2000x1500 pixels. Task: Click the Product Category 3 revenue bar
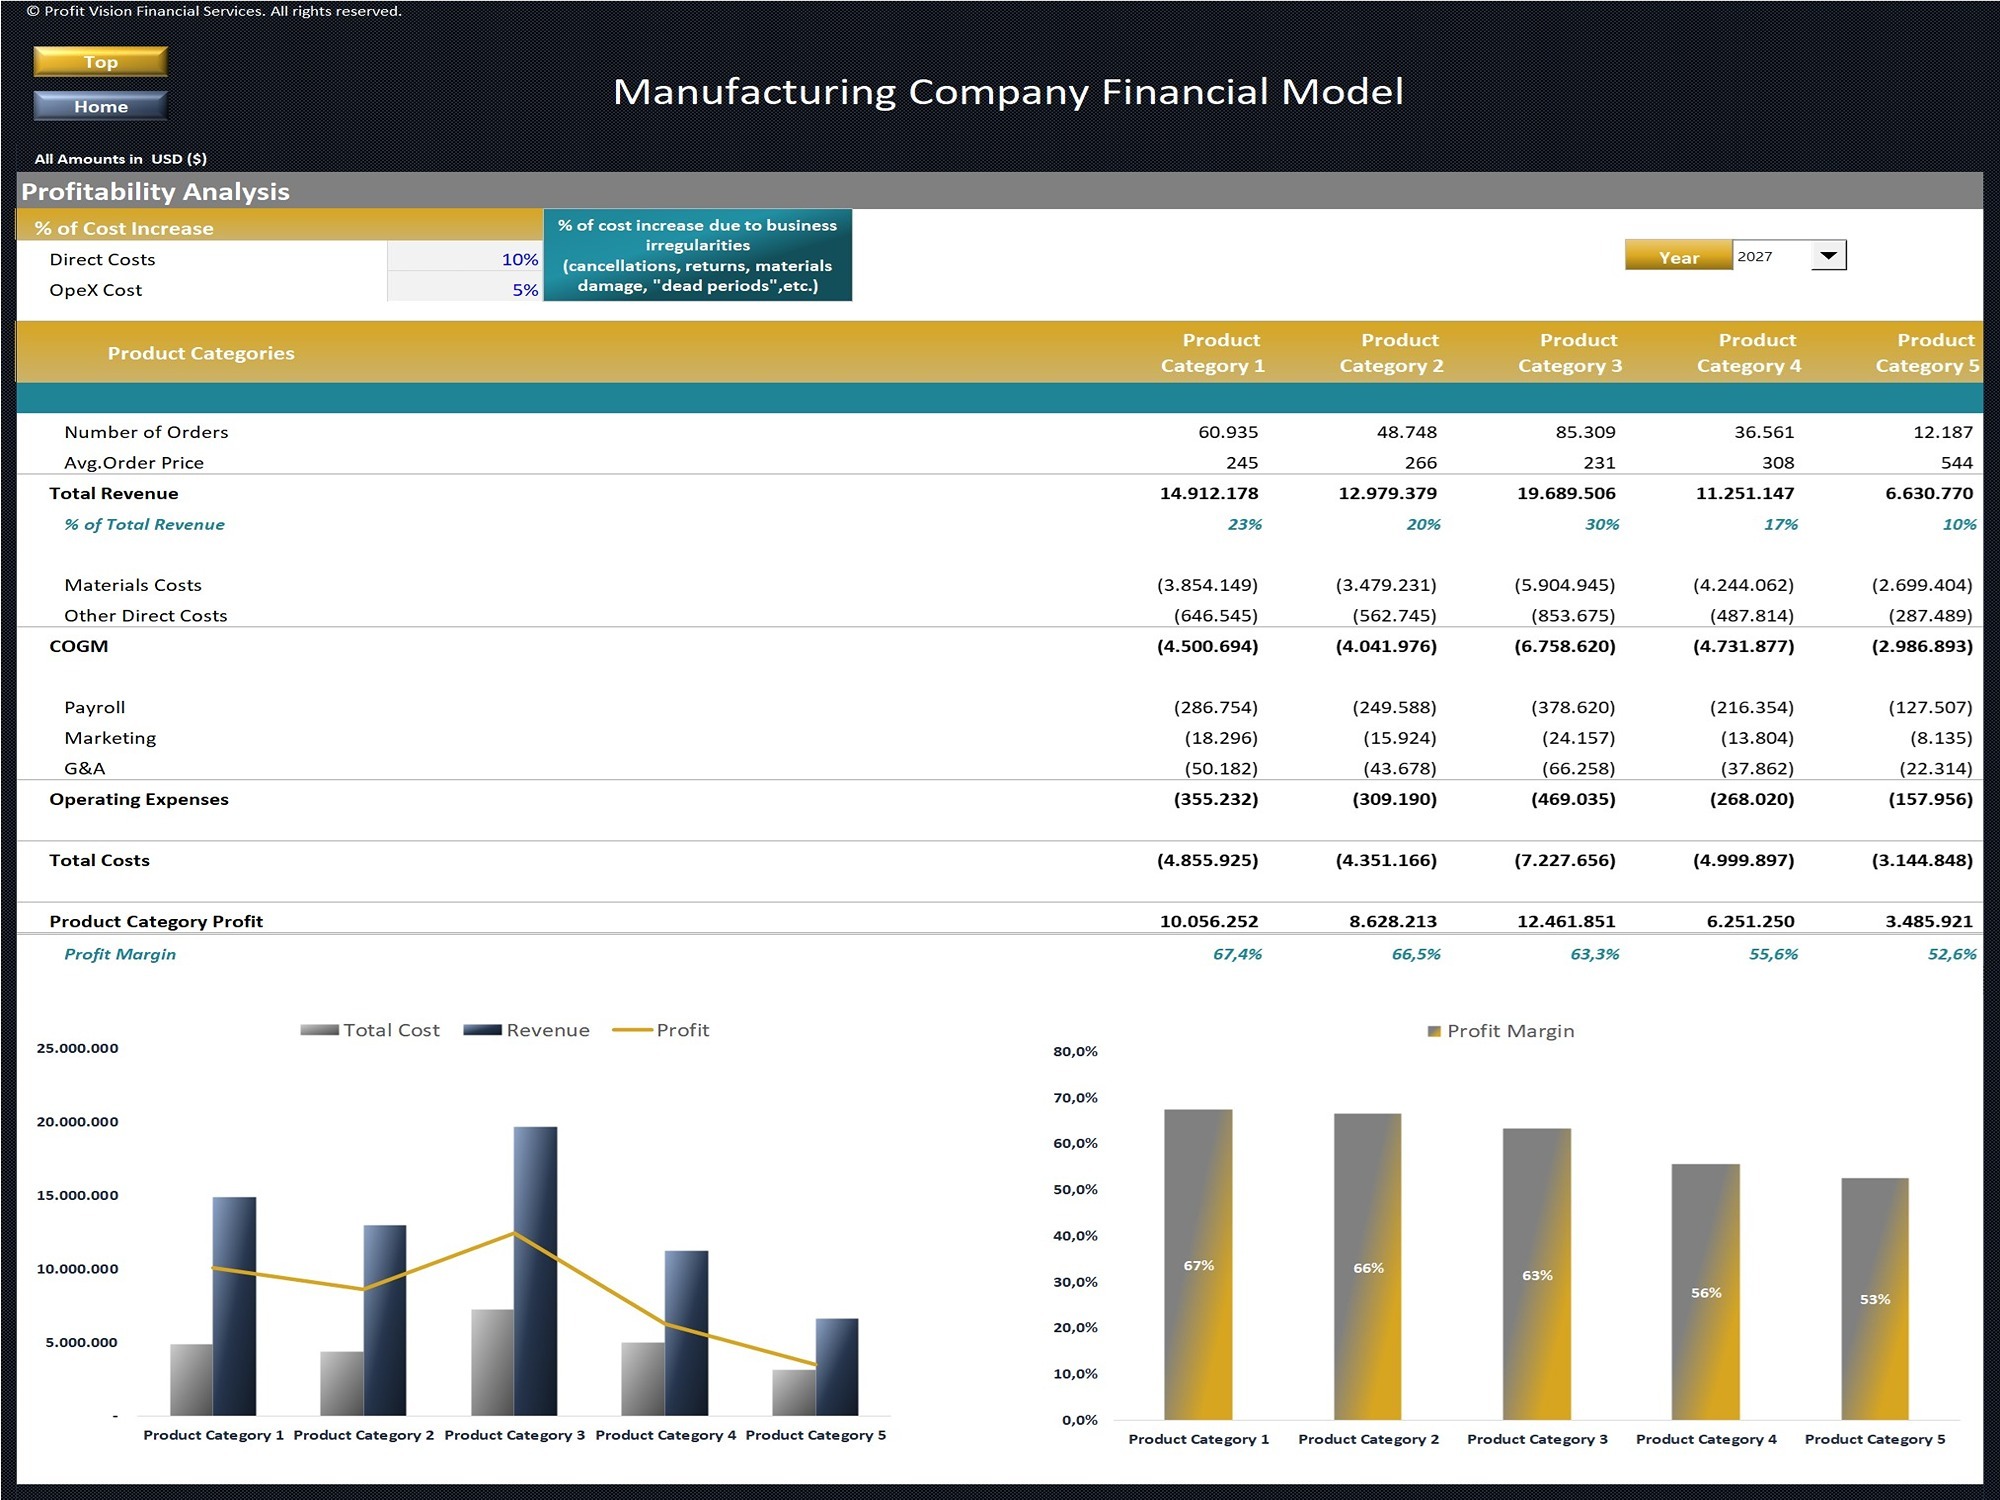click(536, 1270)
